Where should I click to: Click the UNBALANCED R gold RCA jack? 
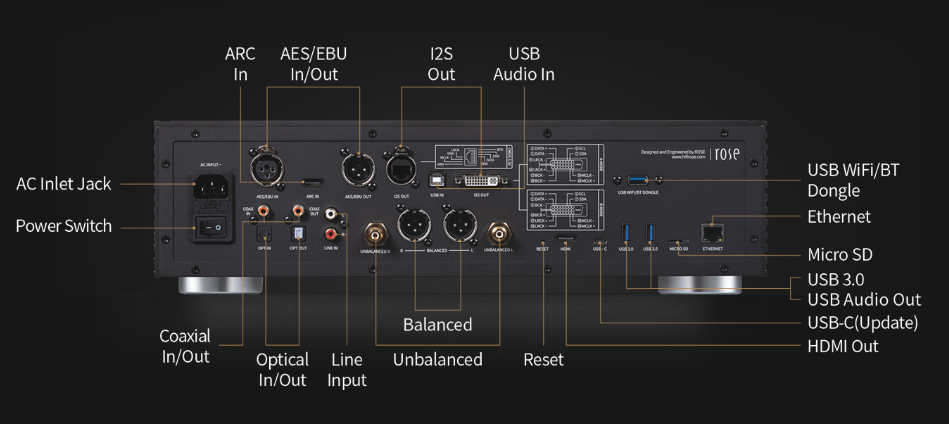coord(375,232)
